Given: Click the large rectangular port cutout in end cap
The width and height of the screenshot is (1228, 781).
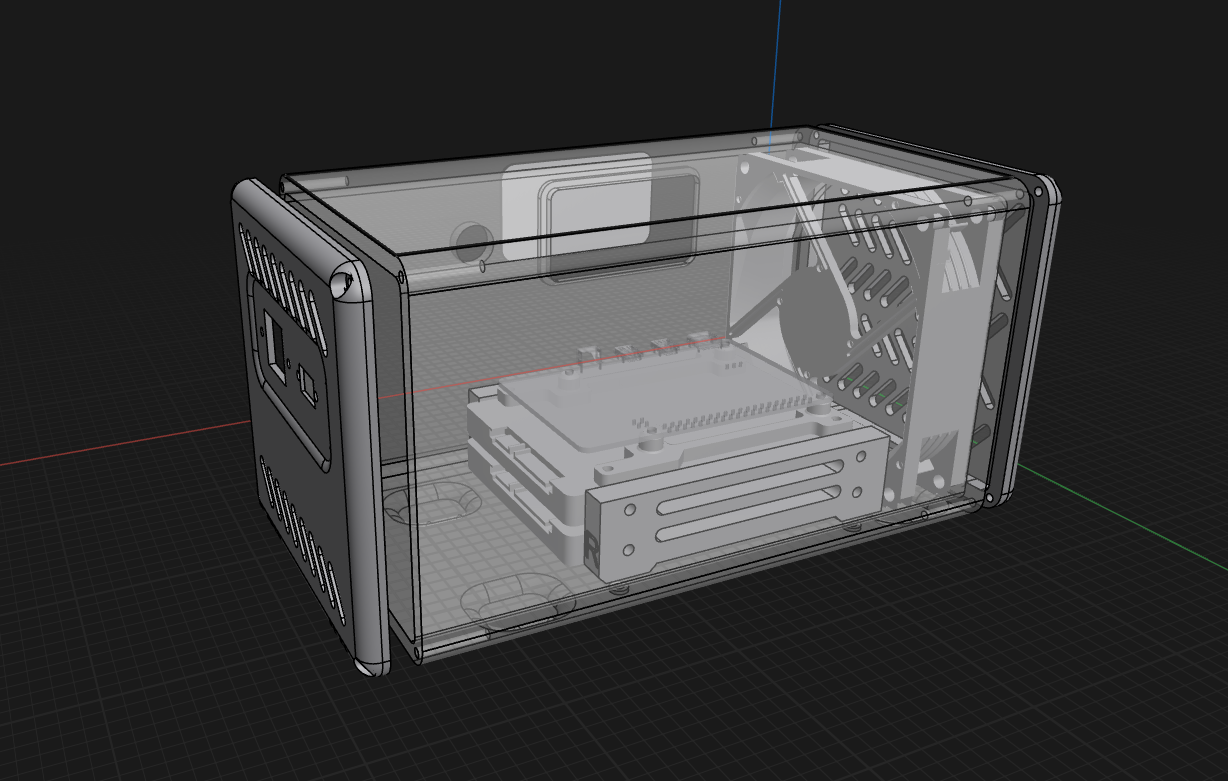Looking at the screenshot, I should point(275,346).
